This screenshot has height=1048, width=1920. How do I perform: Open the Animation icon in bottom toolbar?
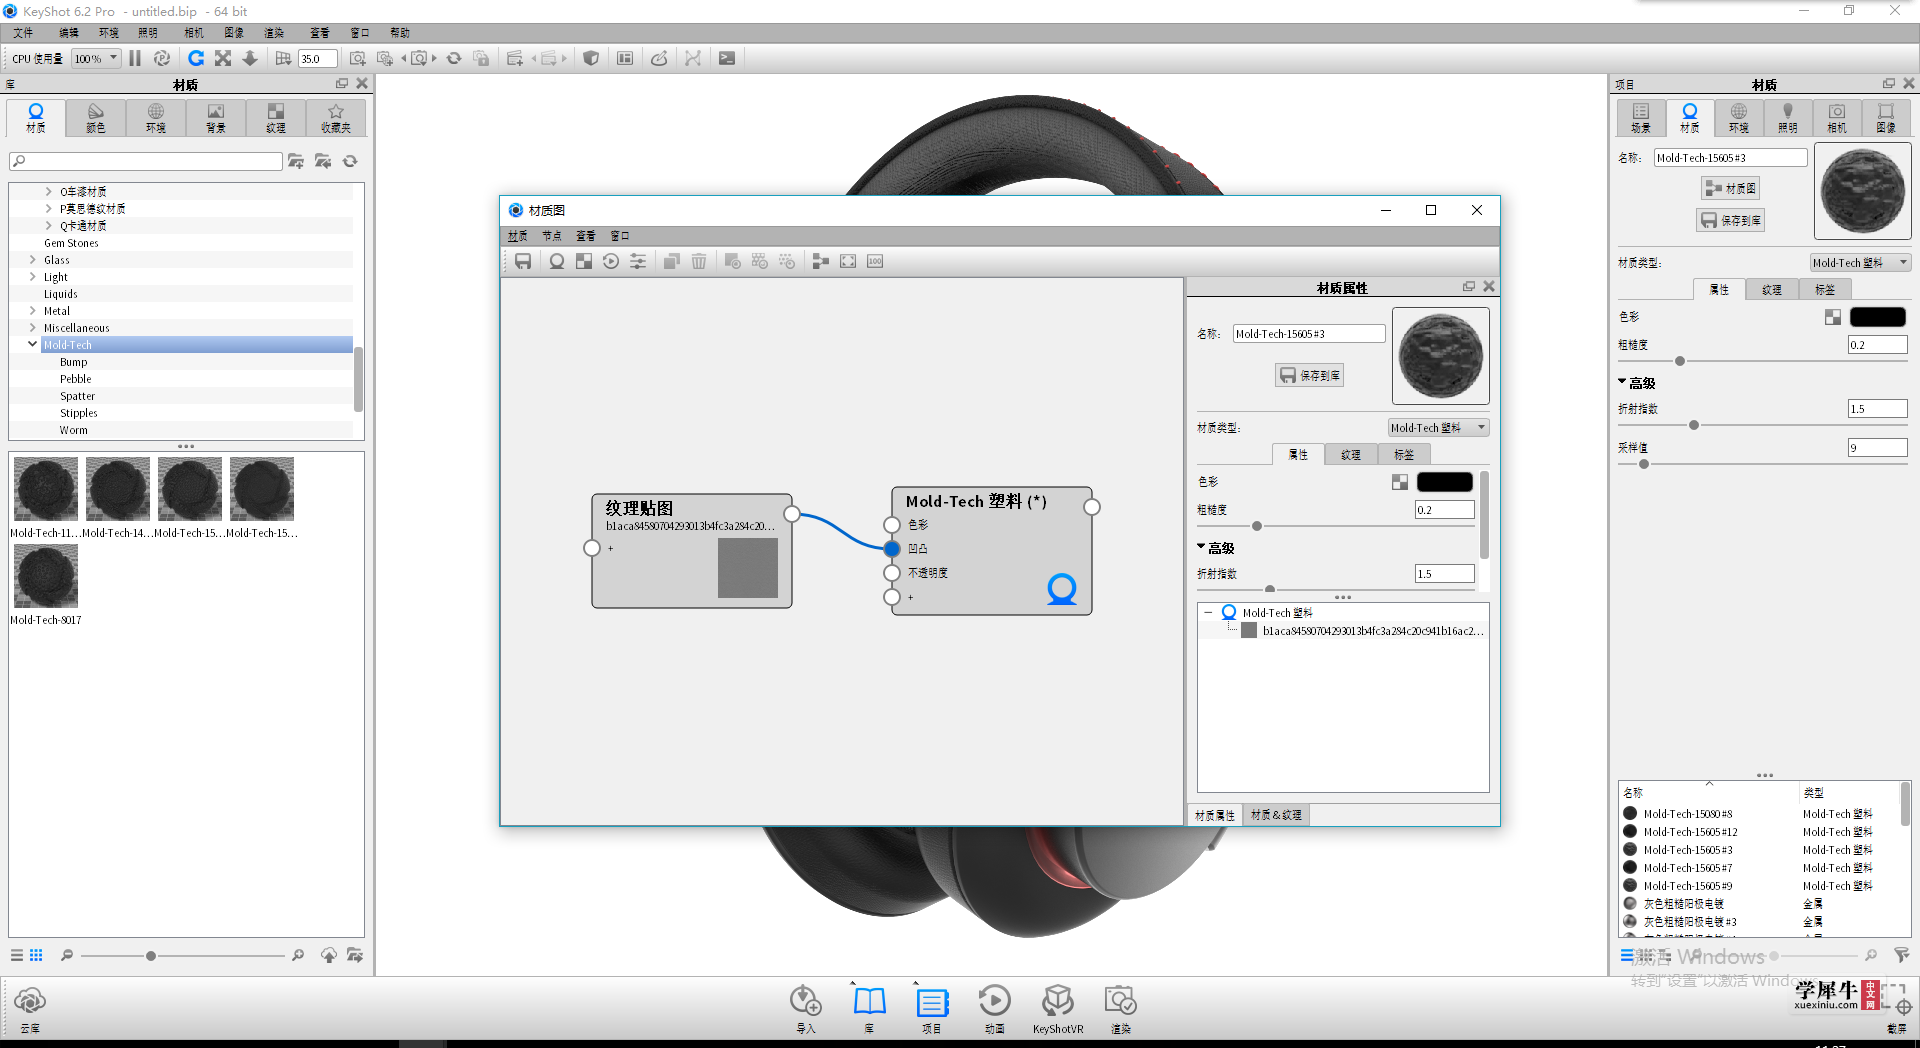[994, 1001]
